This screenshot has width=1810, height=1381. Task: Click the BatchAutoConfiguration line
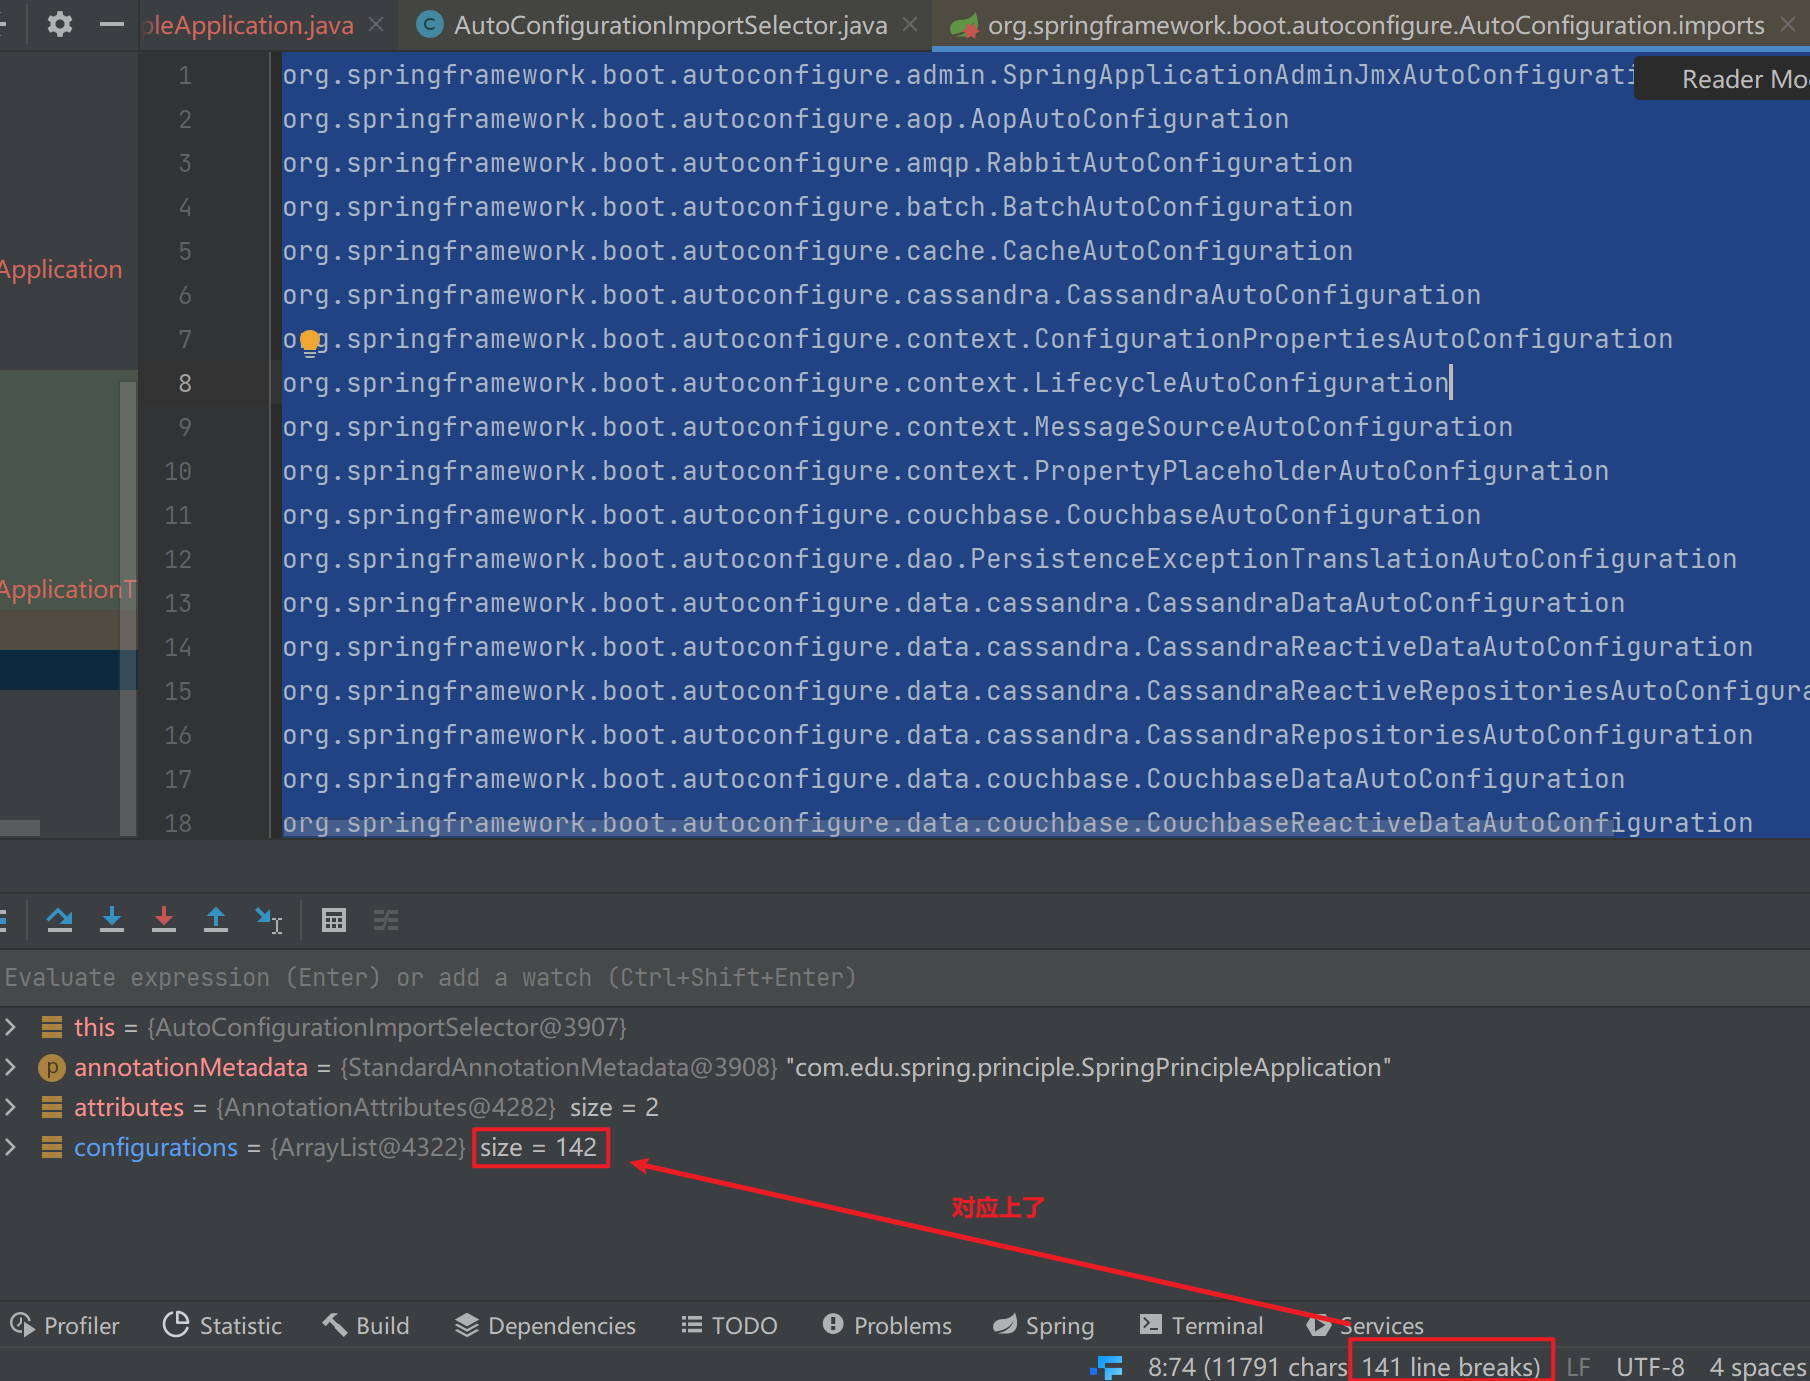[817, 207]
